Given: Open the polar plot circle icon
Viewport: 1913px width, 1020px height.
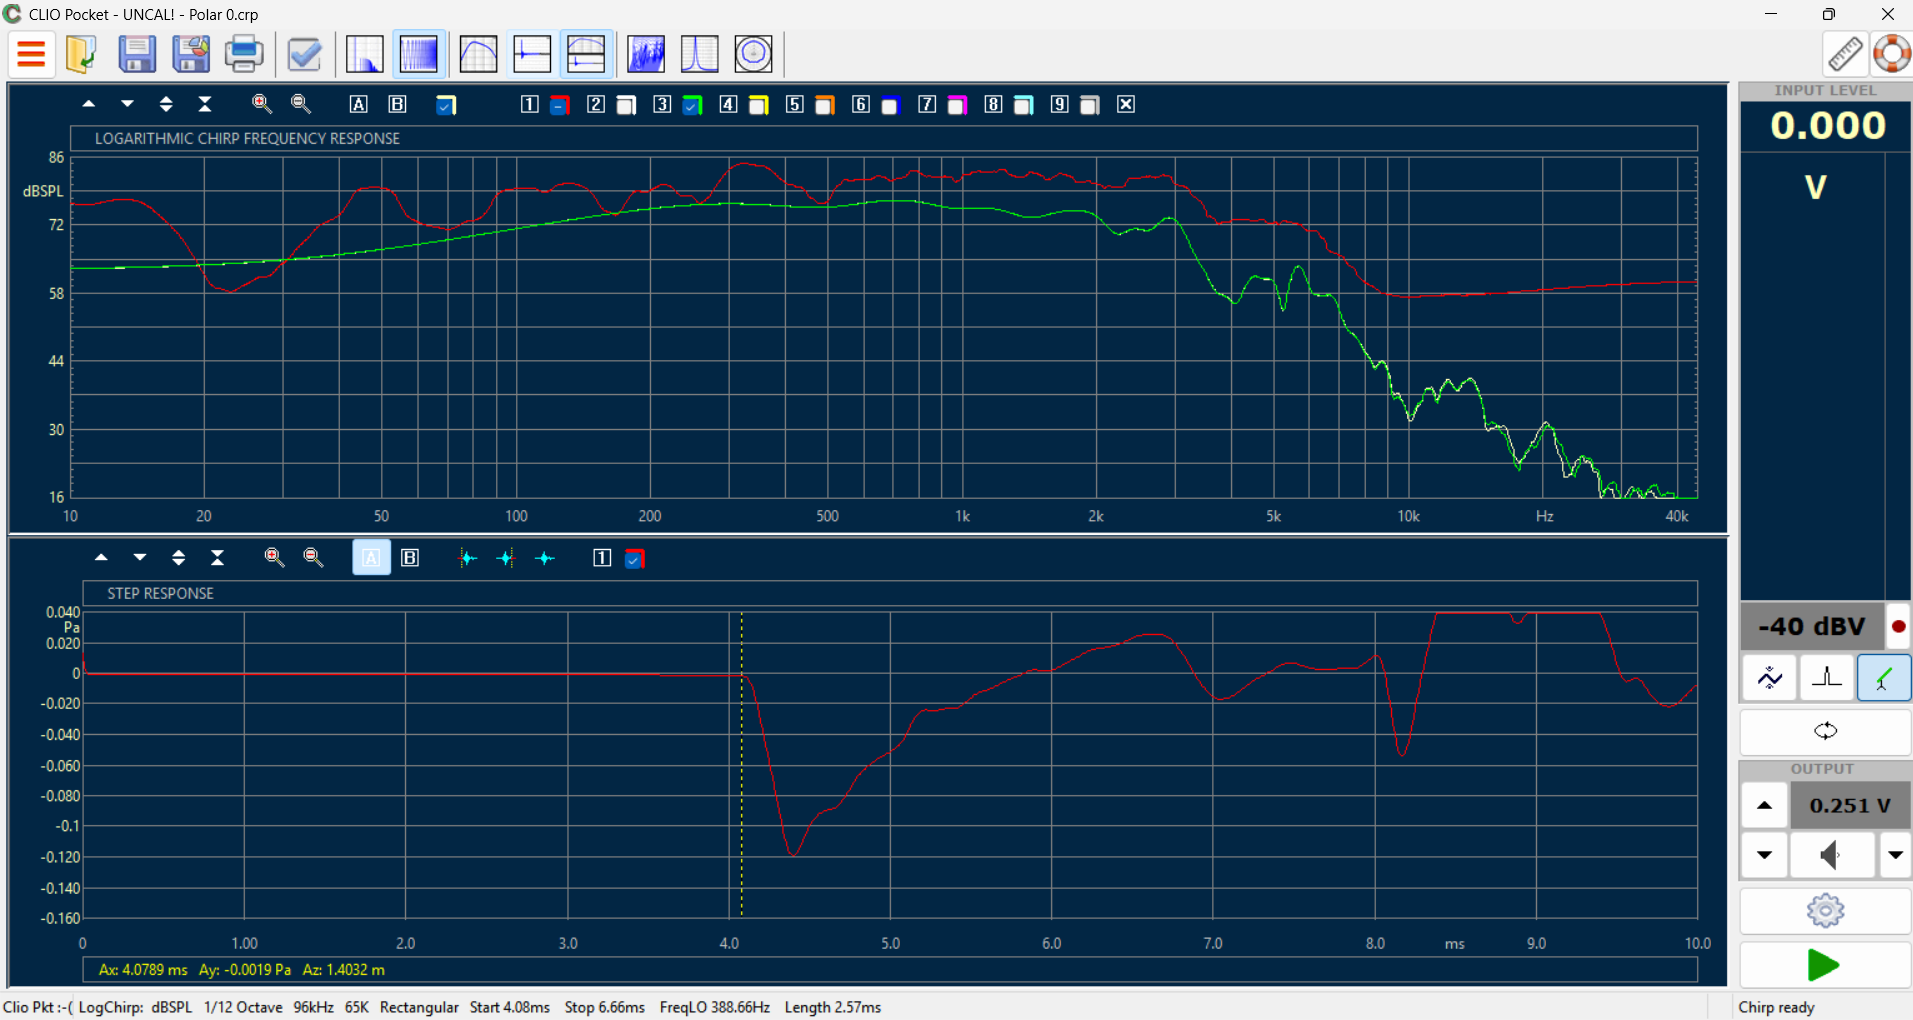Looking at the screenshot, I should (x=753, y=54).
